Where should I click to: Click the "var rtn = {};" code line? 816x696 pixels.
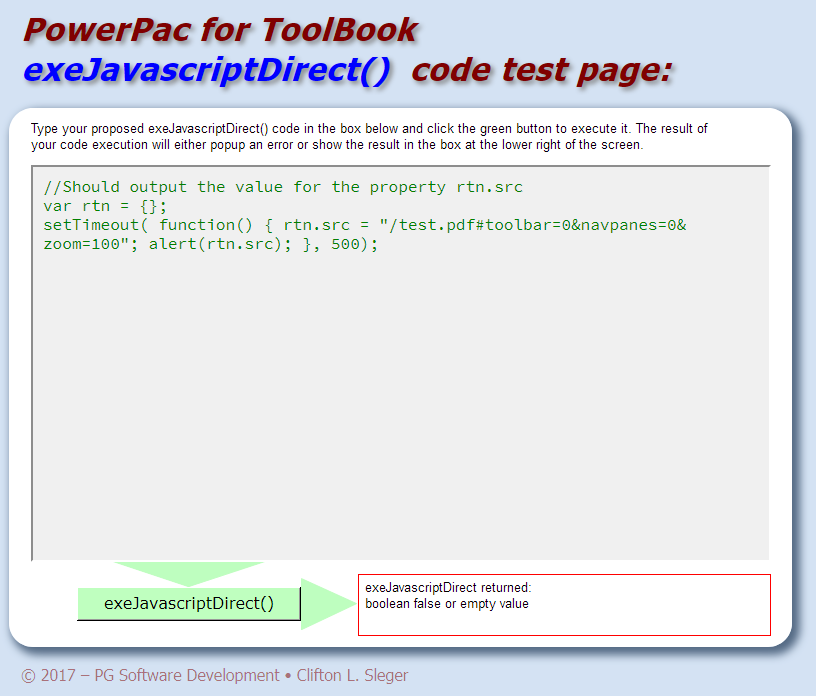tap(105, 206)
